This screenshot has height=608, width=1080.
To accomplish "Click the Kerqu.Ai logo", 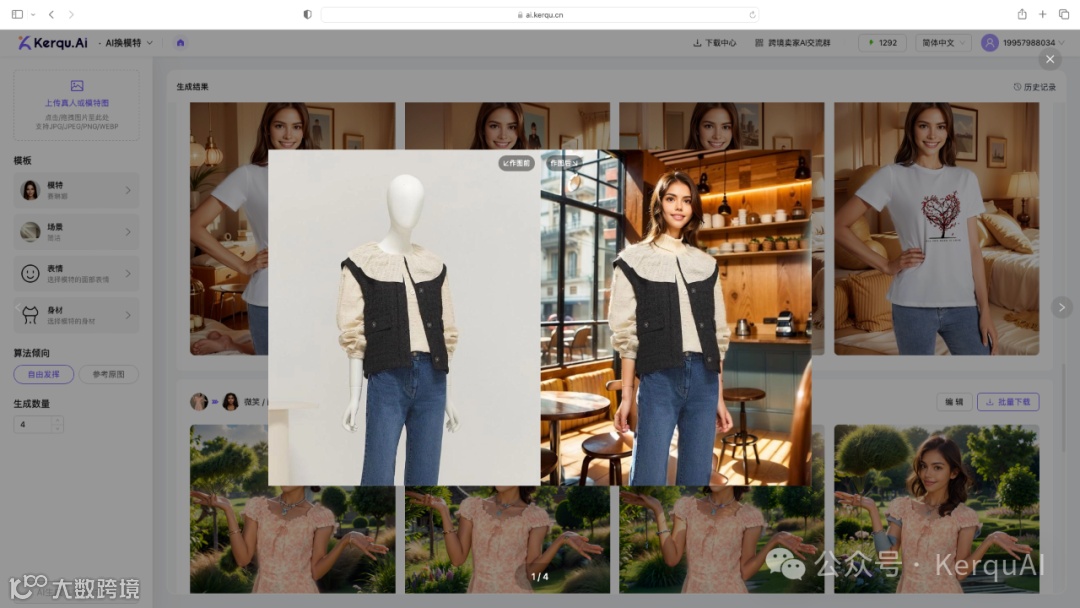I will (x=53, y=43).
